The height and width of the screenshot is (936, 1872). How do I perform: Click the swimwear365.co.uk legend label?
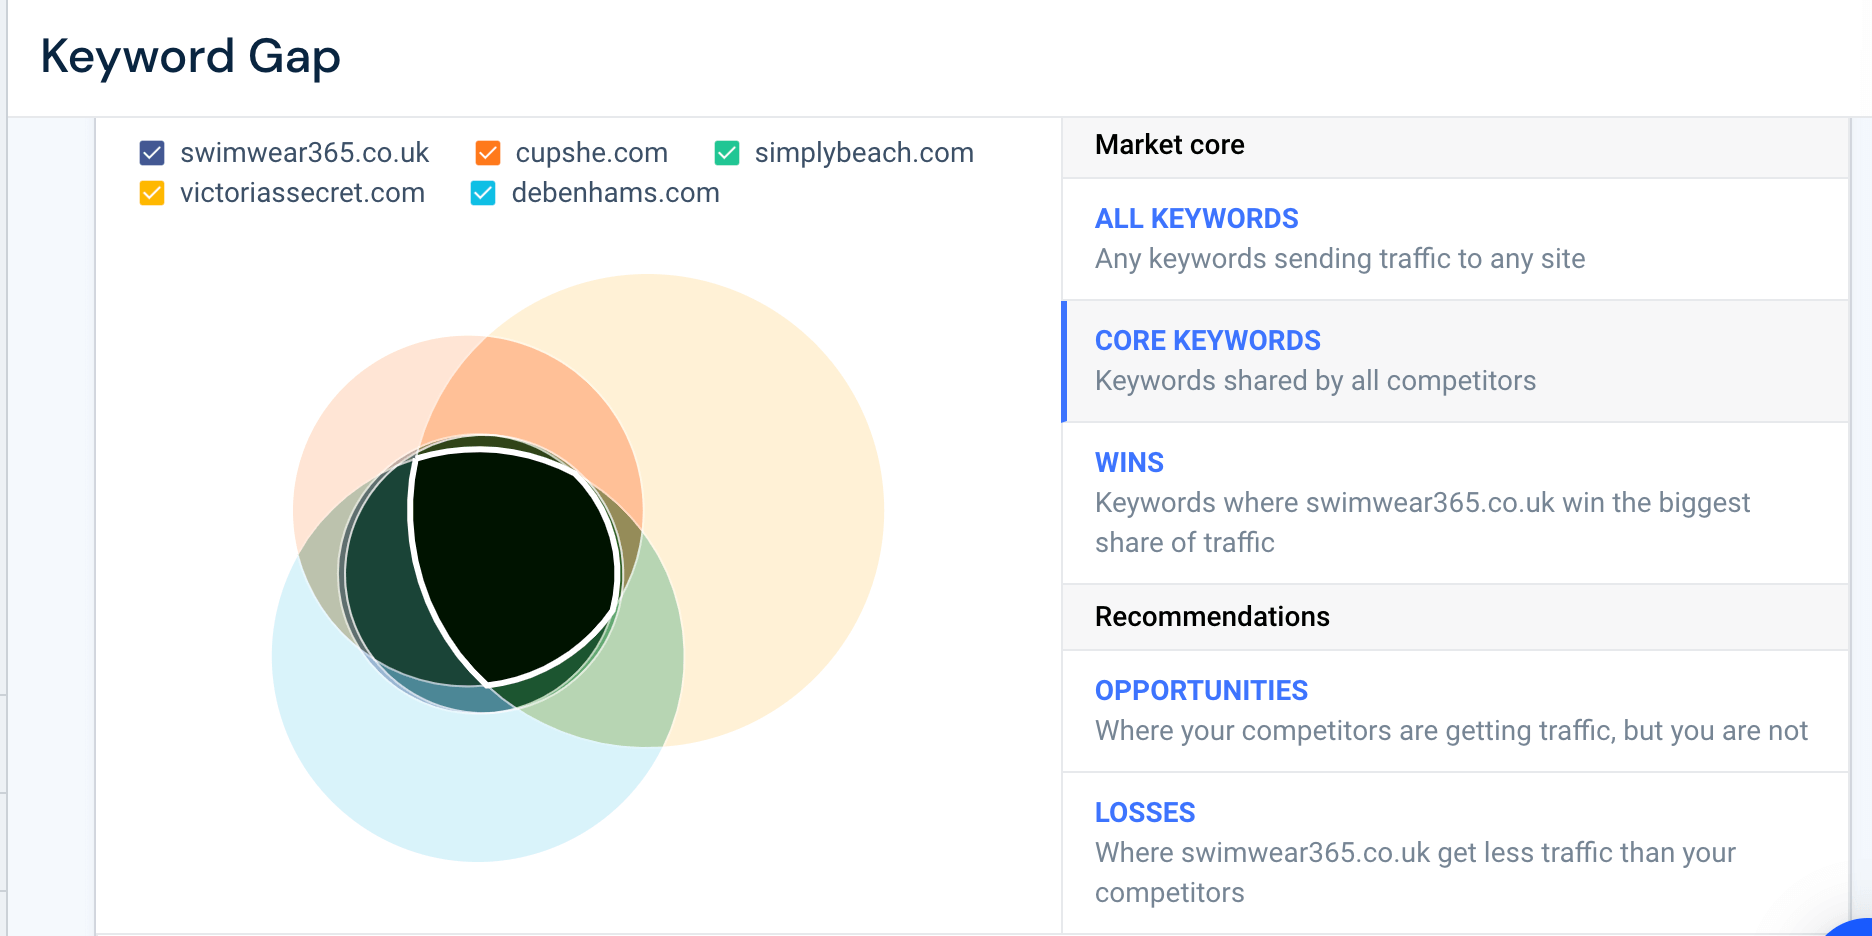(304, 153)
